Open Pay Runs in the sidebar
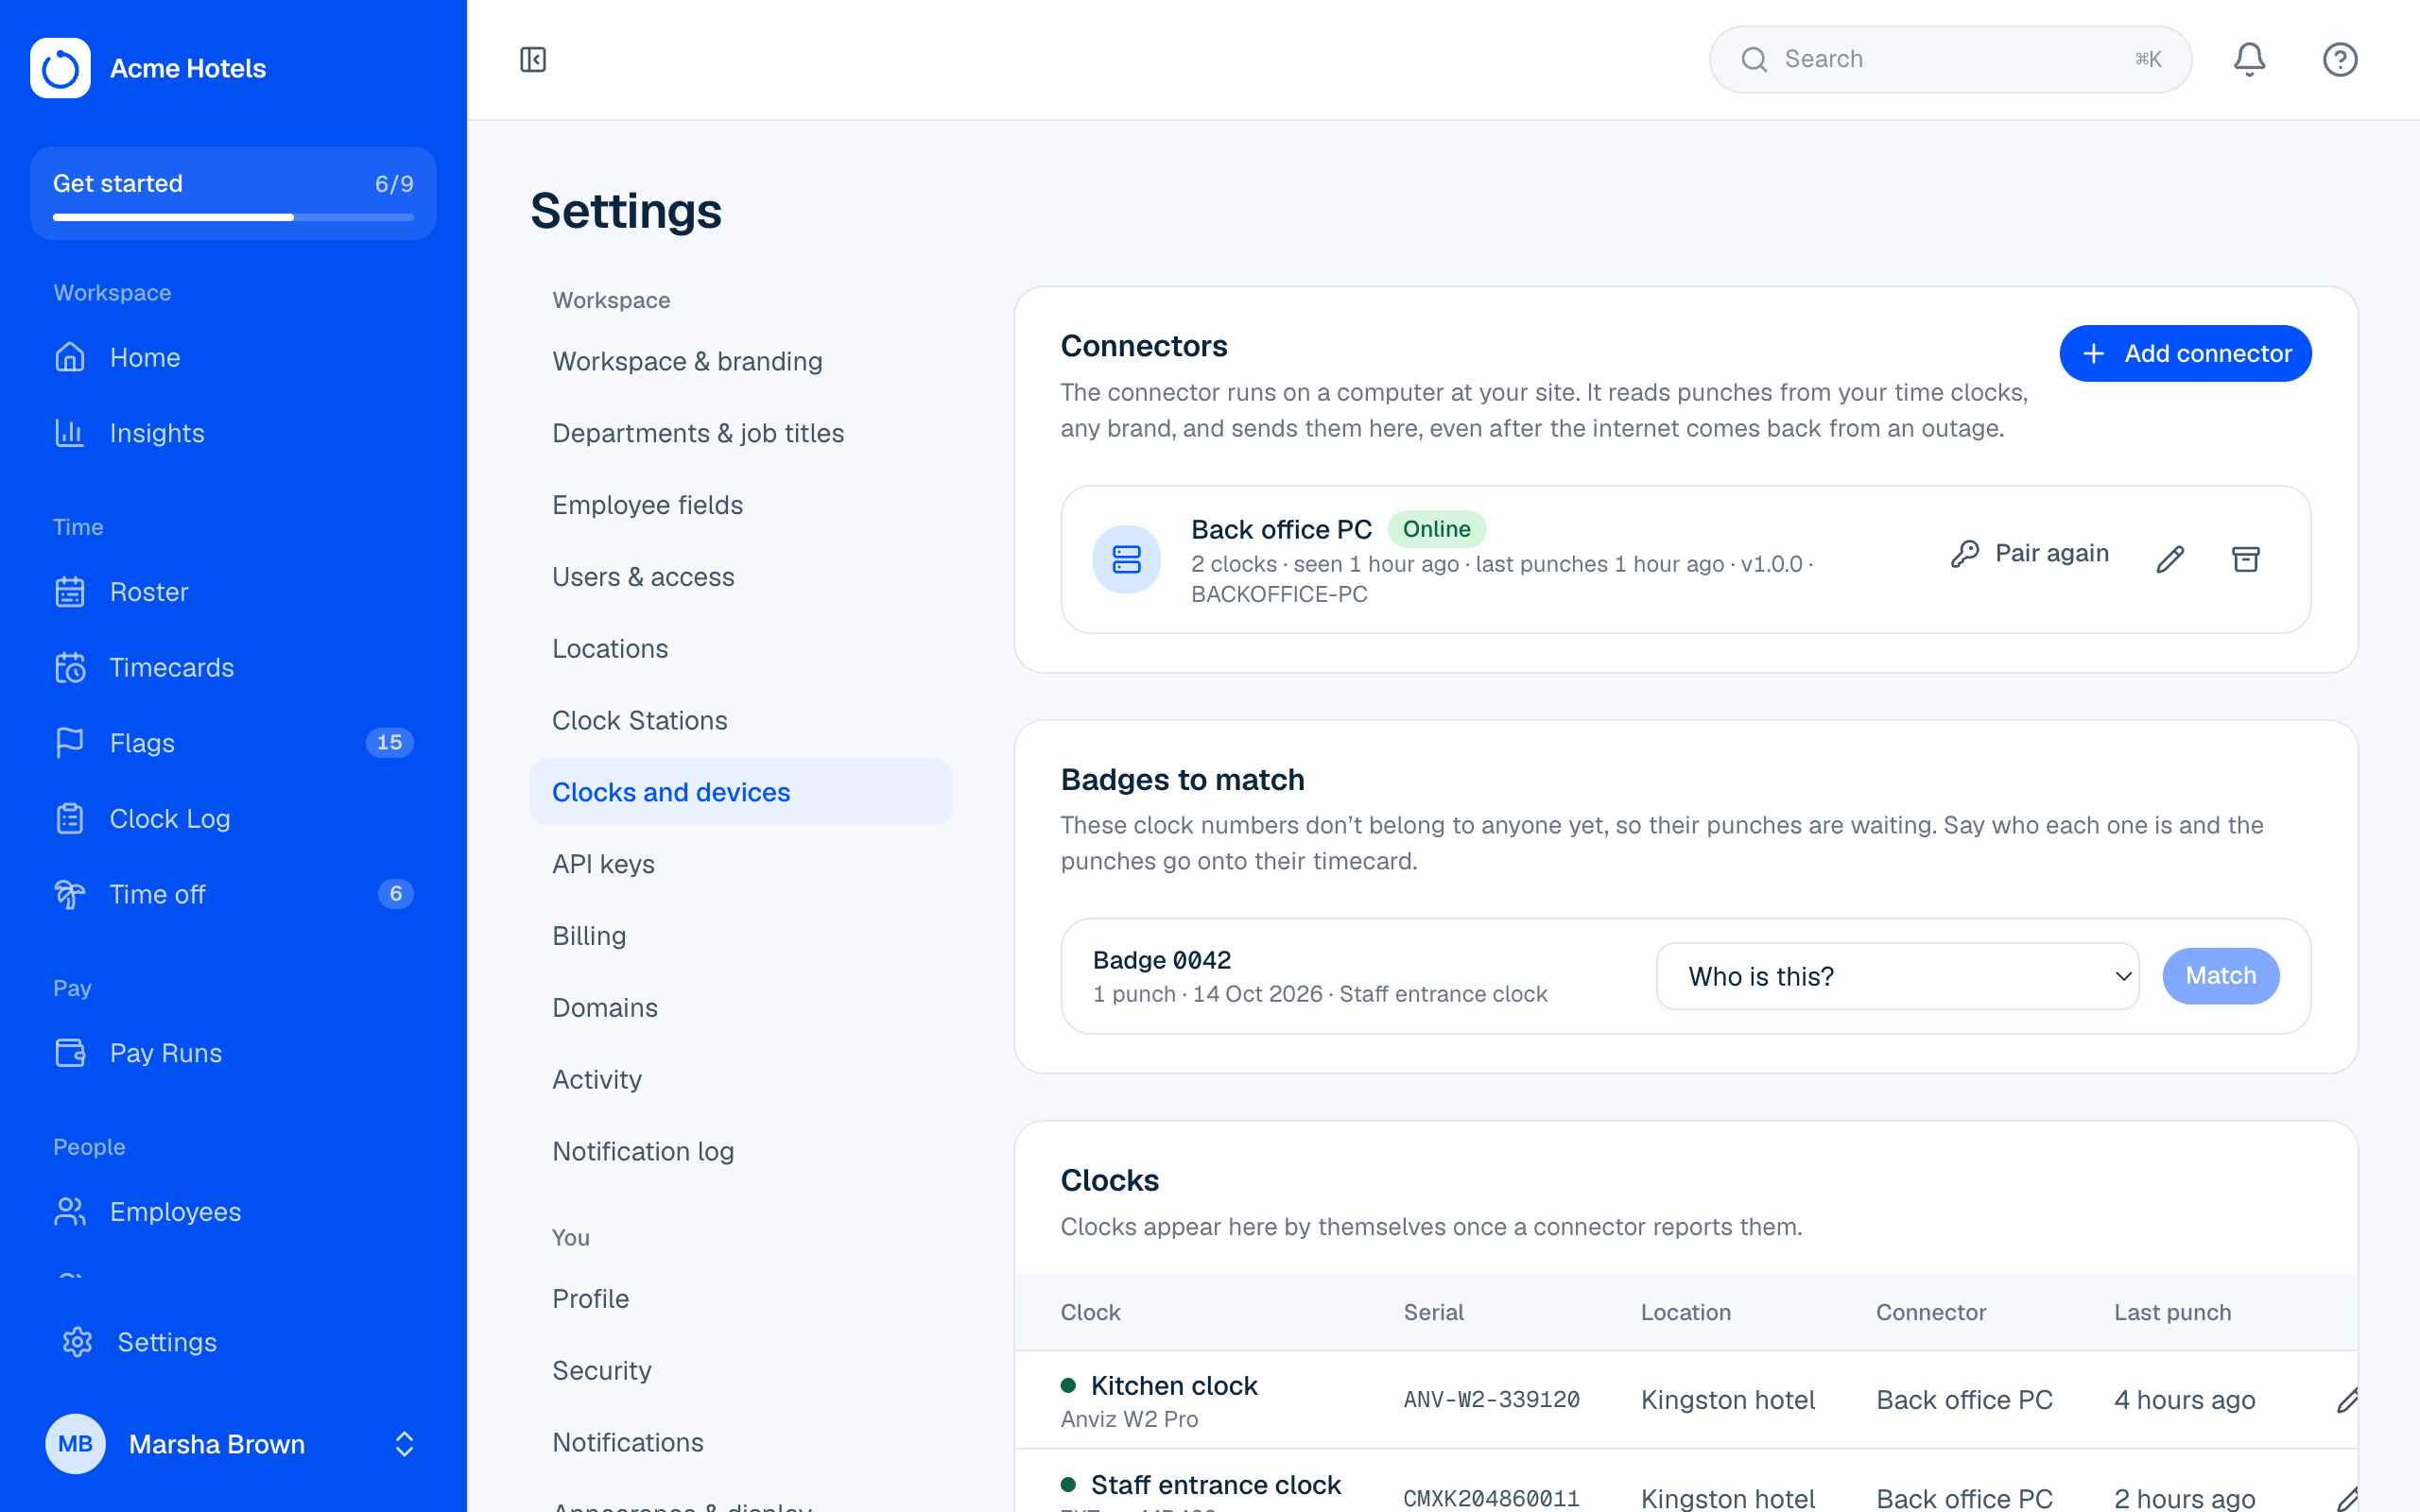Viewport: 2420px width, 1512px height. point(233,1053)
